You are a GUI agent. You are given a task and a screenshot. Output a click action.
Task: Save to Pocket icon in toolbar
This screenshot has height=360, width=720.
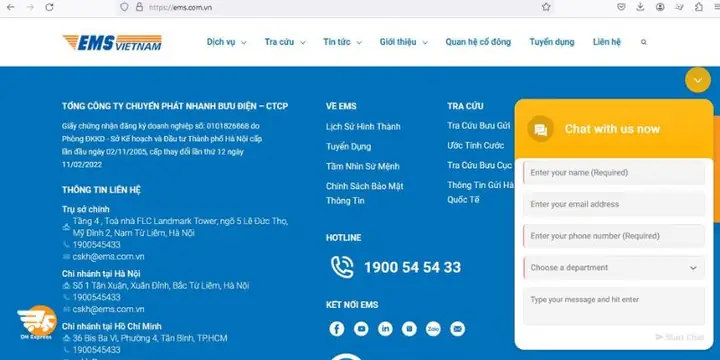pos(621,7)
